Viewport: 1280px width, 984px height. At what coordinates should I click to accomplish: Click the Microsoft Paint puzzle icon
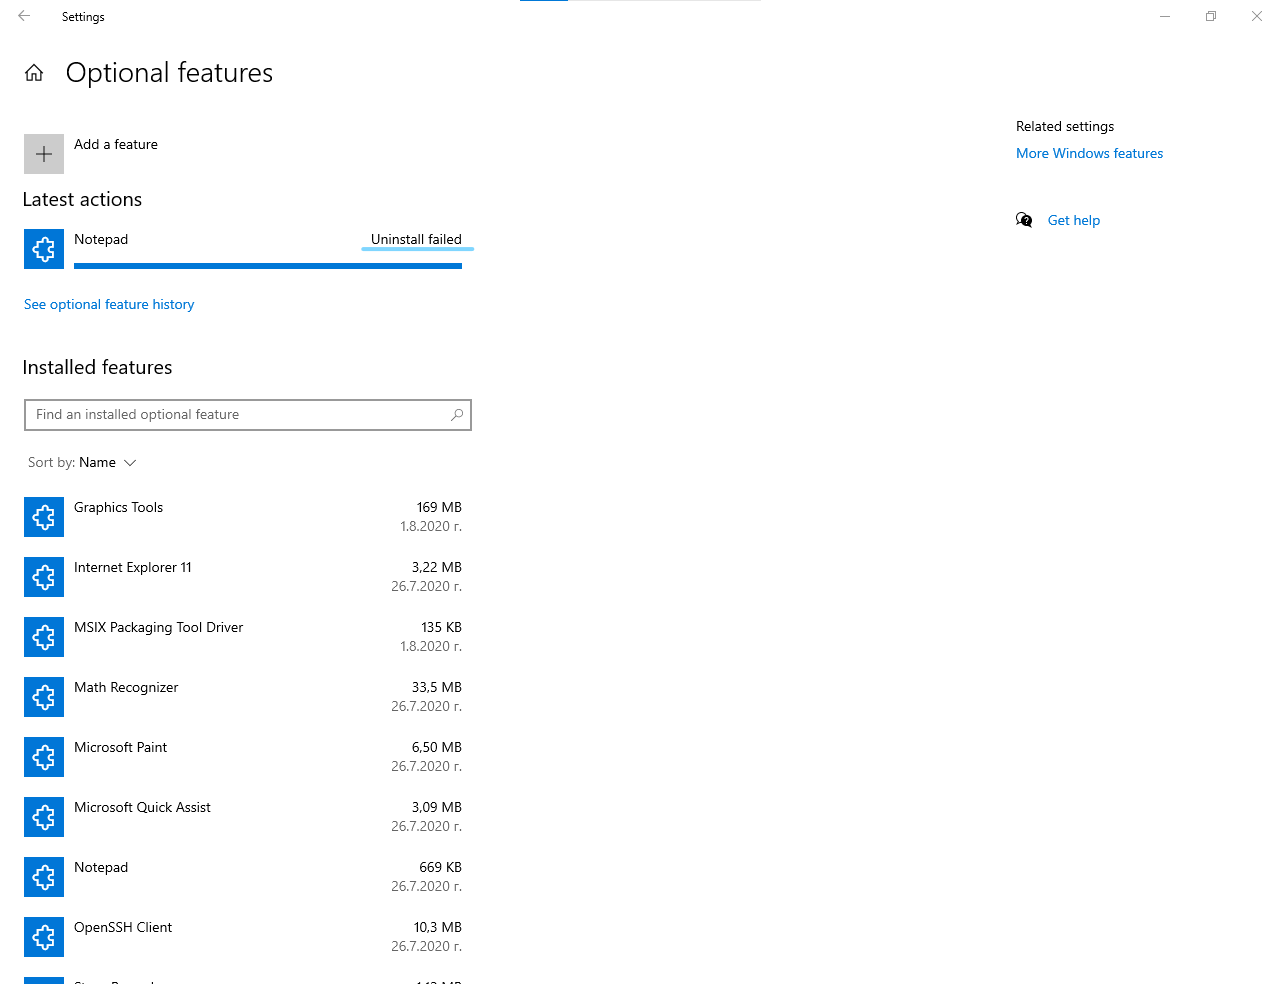click(x=44, y=757)
